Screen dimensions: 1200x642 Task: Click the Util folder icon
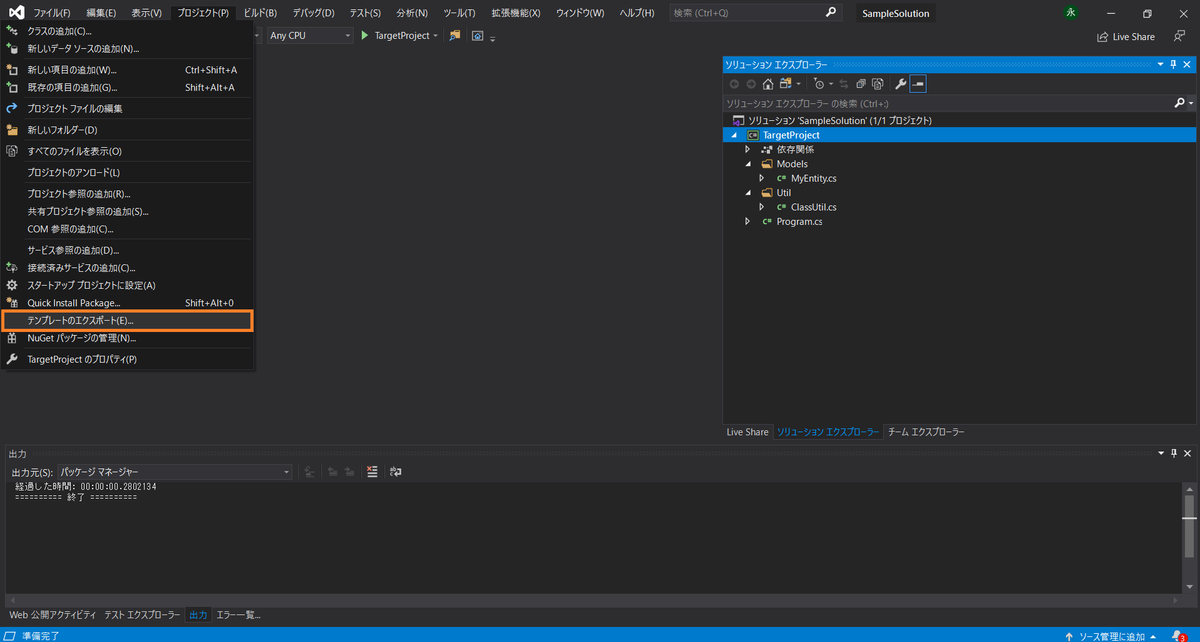[767, 192]
